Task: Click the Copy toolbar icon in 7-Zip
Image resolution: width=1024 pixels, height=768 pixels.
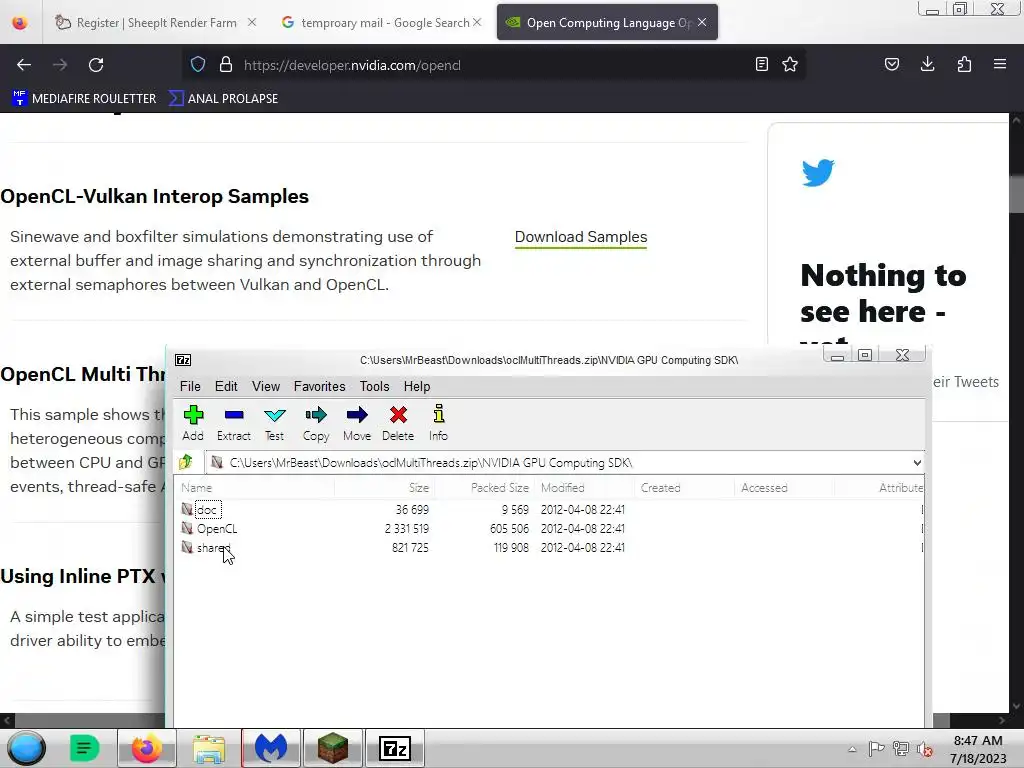Action: point(316,423)
